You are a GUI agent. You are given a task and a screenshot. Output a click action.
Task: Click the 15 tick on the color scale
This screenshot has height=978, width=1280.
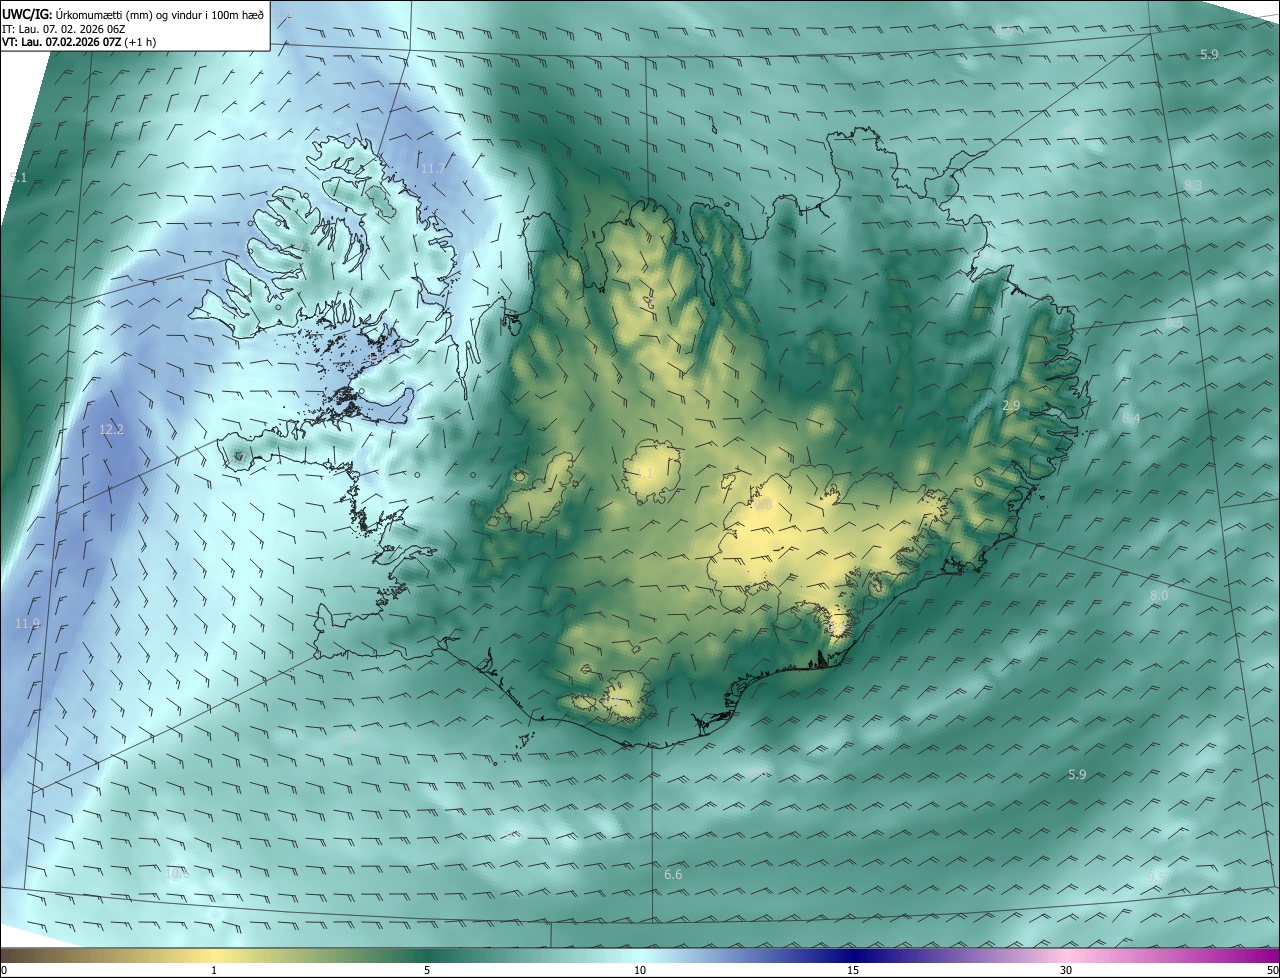[853, 970]
